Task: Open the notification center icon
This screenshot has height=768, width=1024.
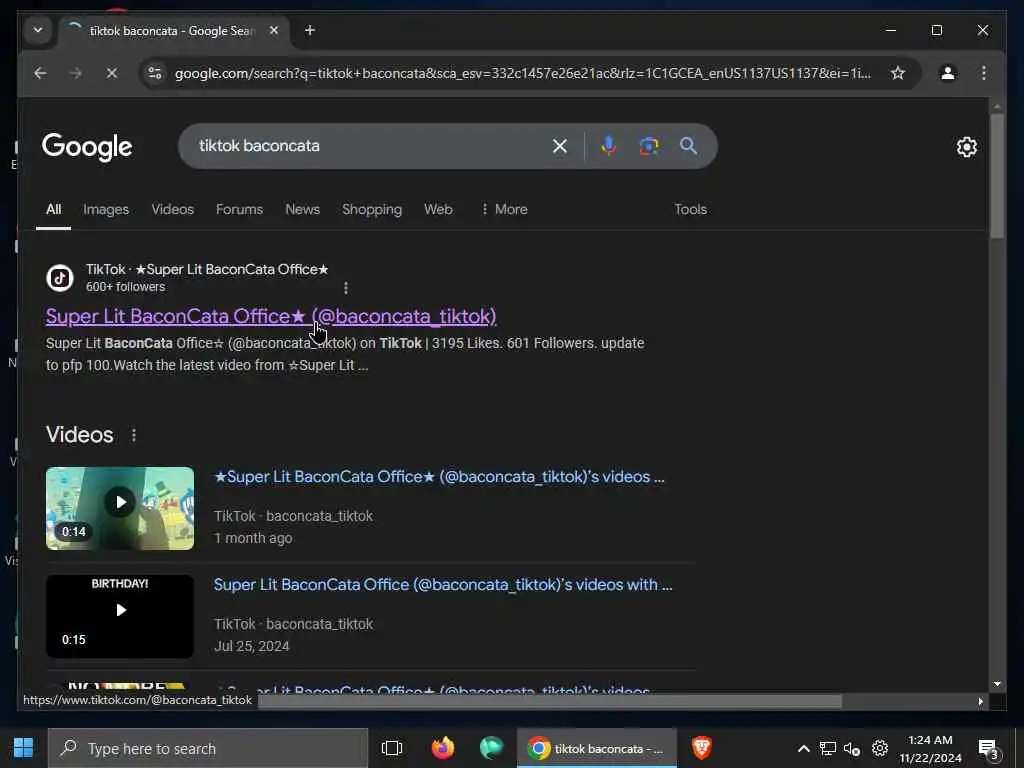Action: click(989, 750)
